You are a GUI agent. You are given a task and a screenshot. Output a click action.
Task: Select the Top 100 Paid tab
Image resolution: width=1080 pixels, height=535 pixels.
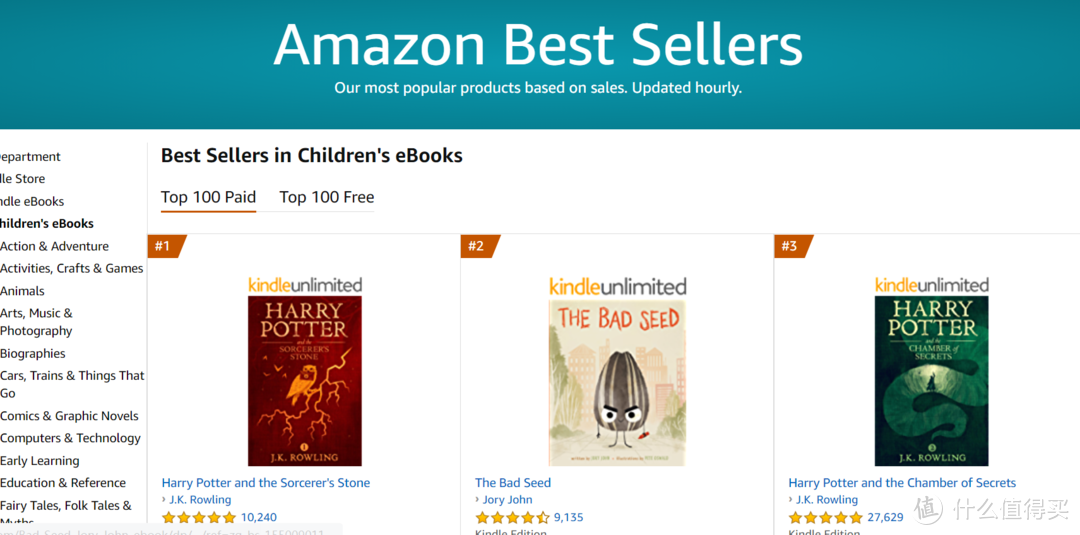[208, 197]
